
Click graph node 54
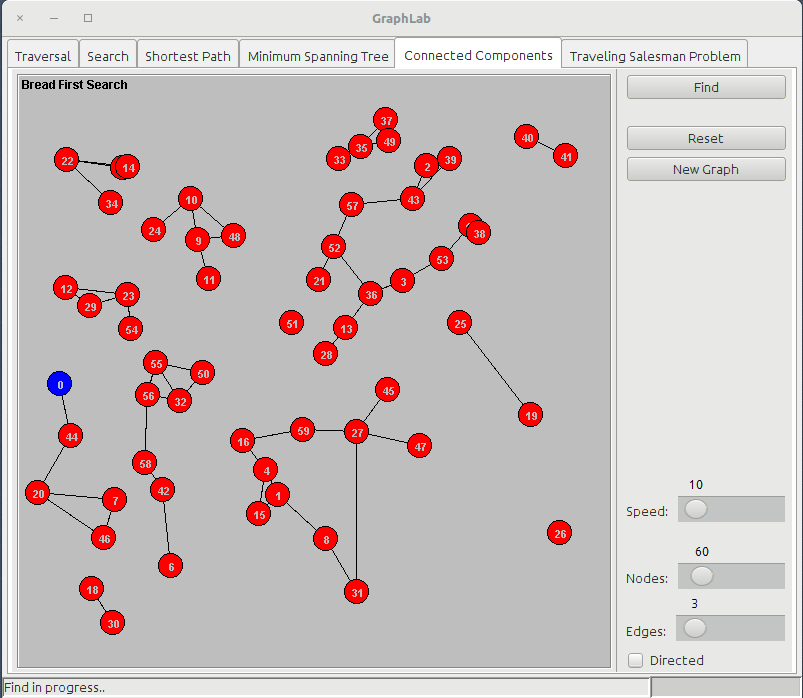(131, 329)
